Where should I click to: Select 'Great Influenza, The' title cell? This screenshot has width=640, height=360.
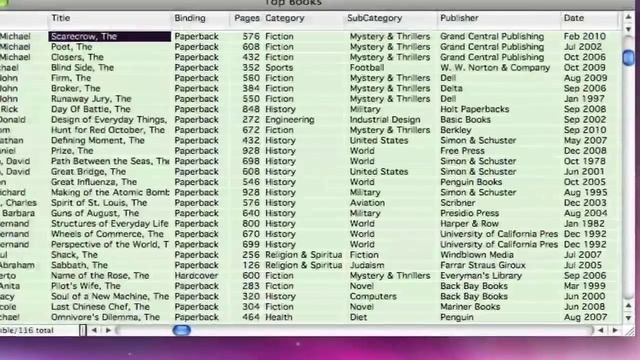pos(109,182)
